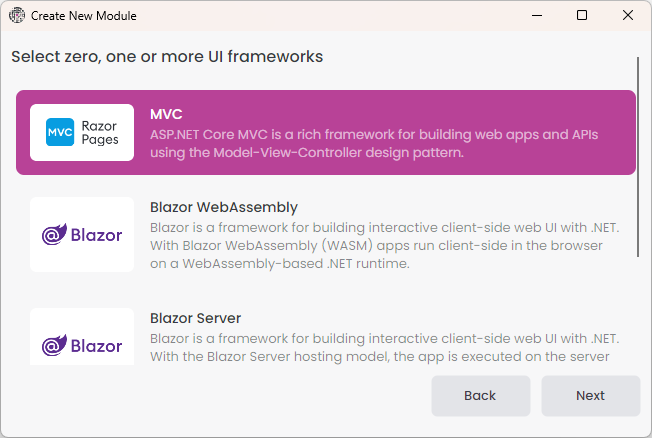
Task: Click the "Select zero, one or more UI frameworks" heading
Action: coord(167,56)
